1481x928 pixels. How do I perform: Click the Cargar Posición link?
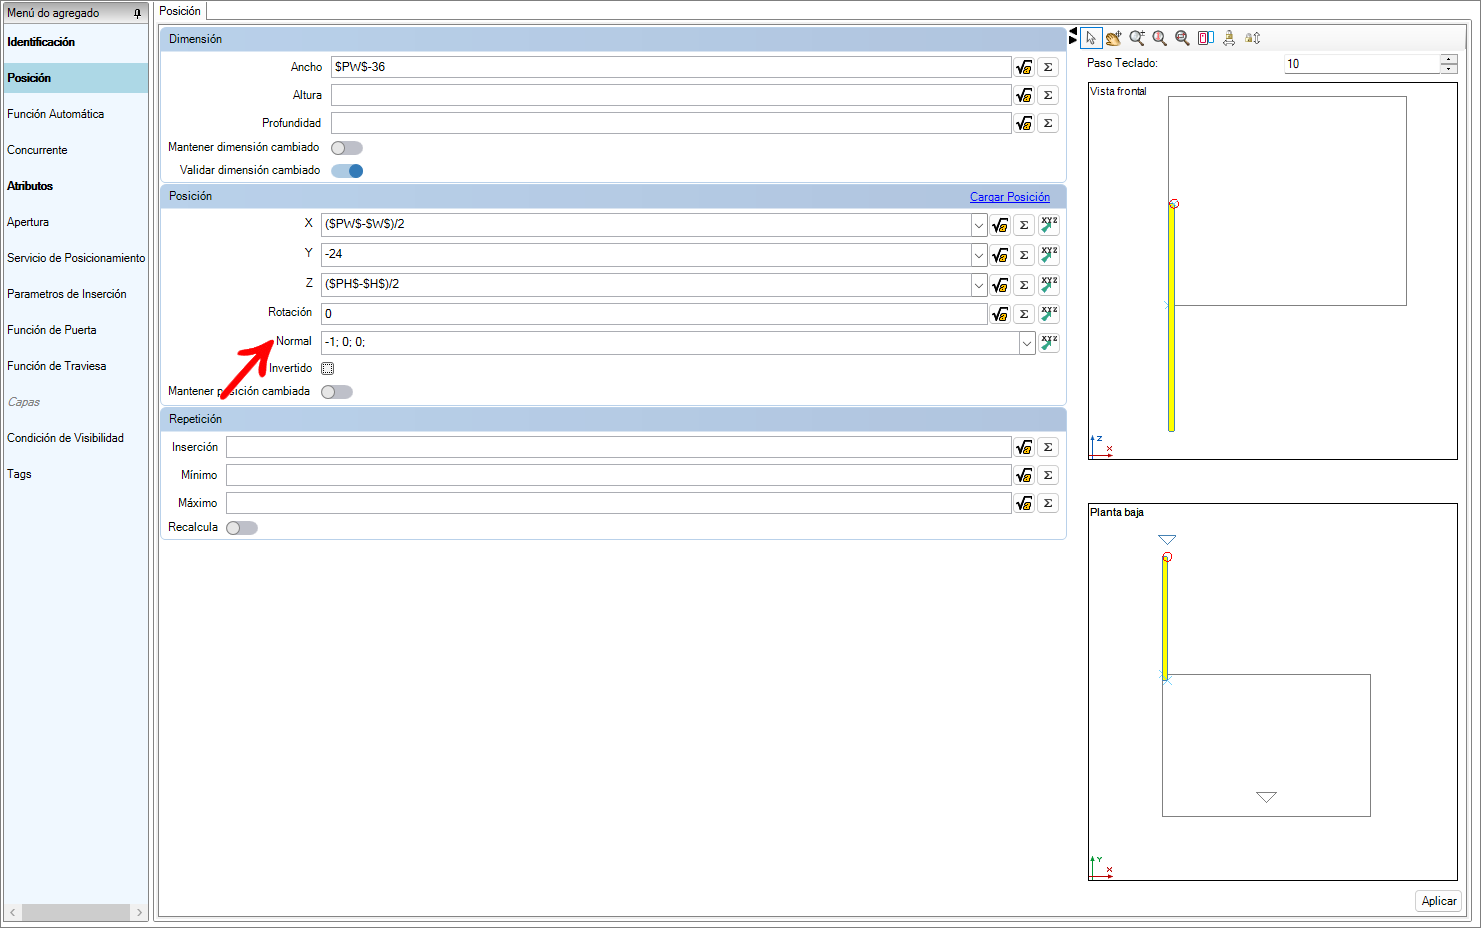(1010, 197)
